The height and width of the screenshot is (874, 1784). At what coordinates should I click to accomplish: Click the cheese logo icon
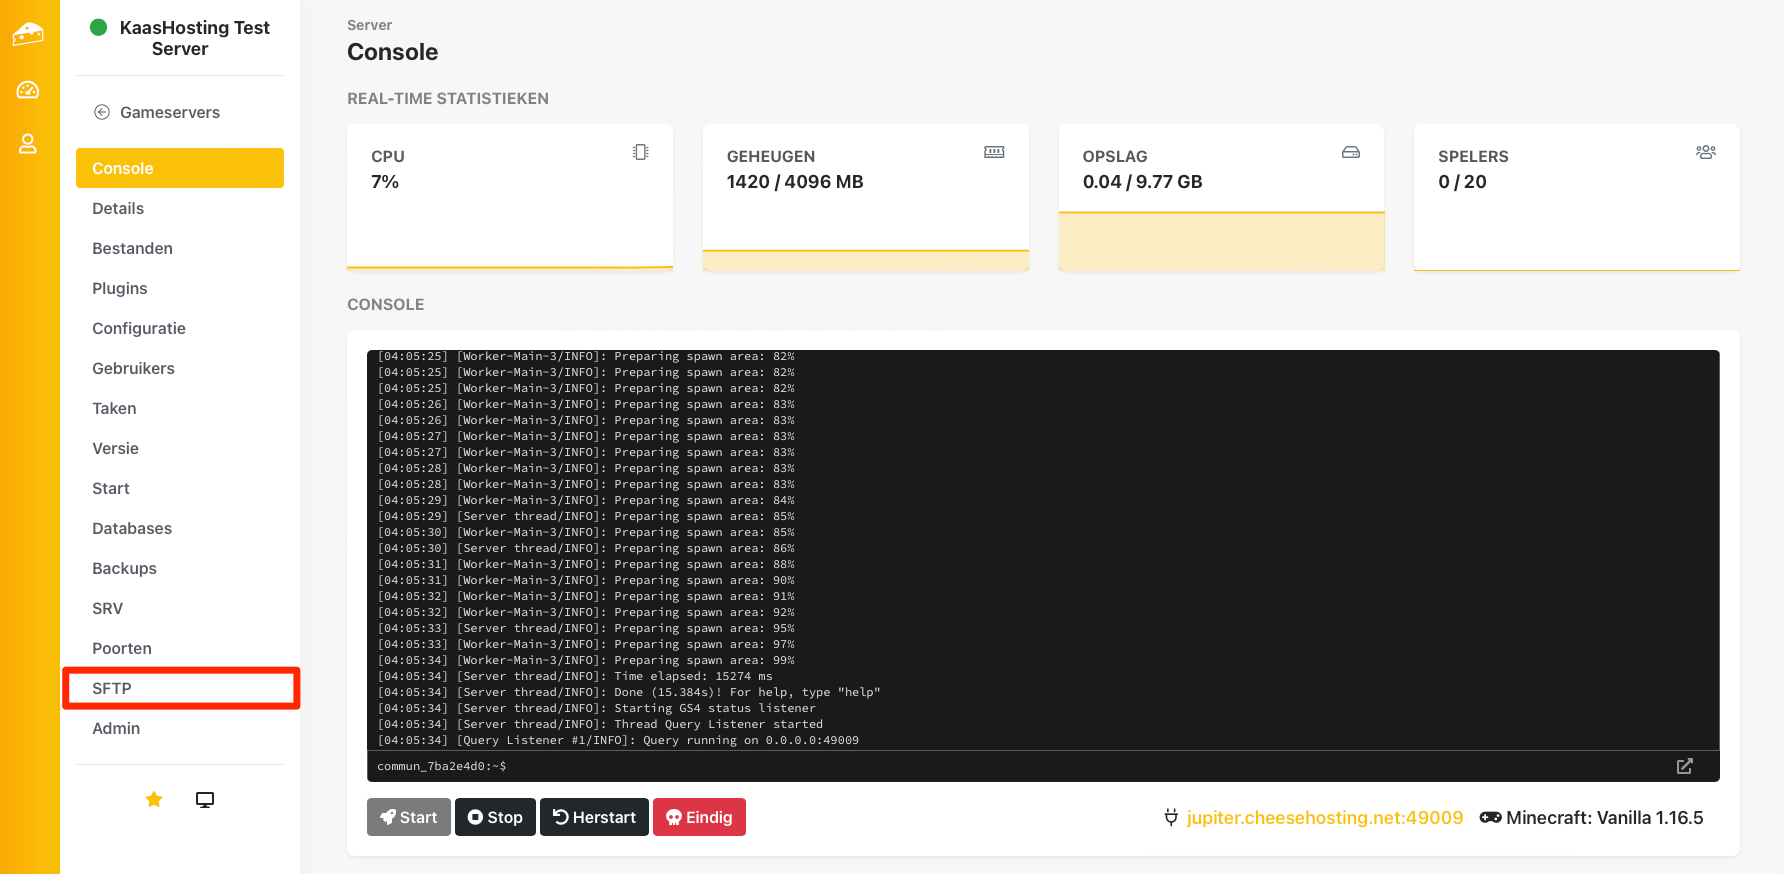pos(28,34)
